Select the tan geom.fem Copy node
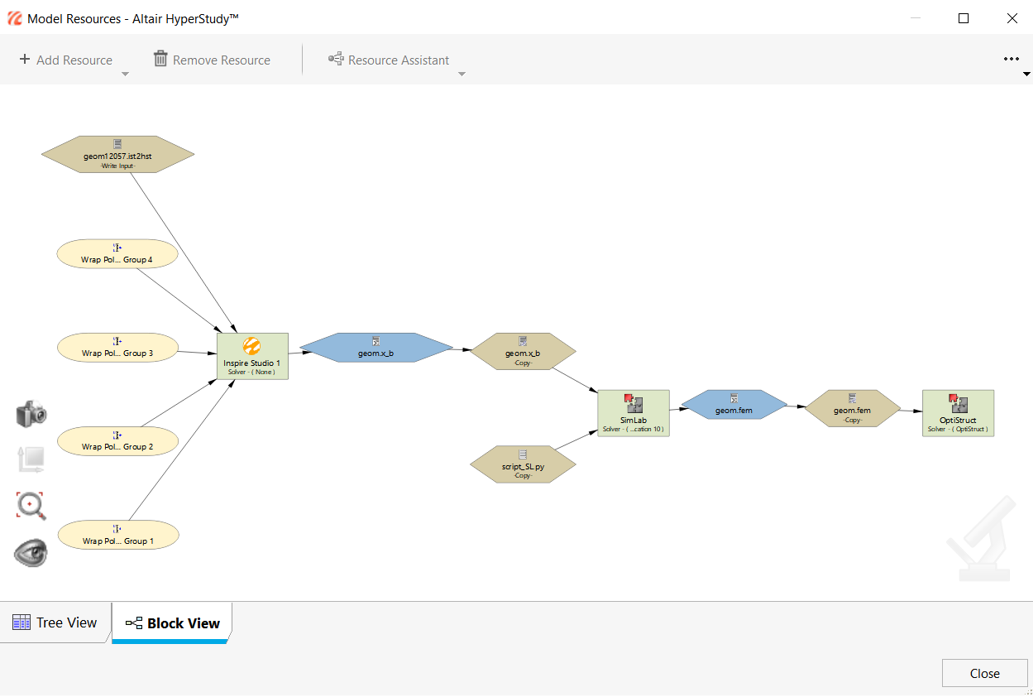 click(852, 409)
